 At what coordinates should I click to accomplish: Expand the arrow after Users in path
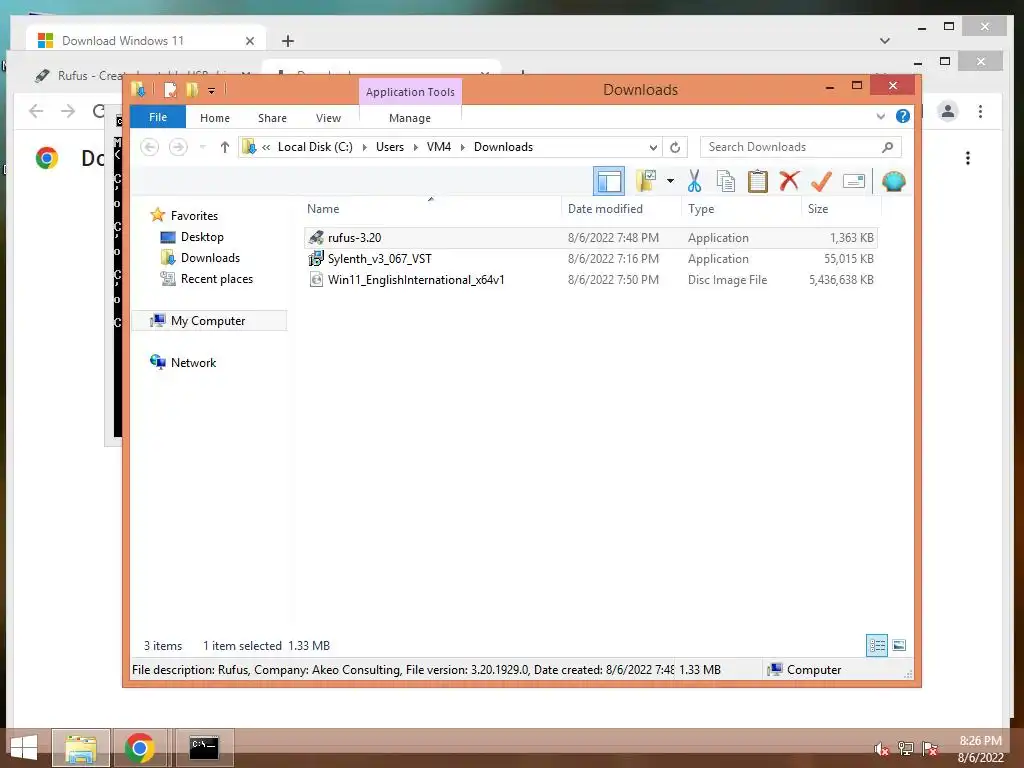pos(415,148)
